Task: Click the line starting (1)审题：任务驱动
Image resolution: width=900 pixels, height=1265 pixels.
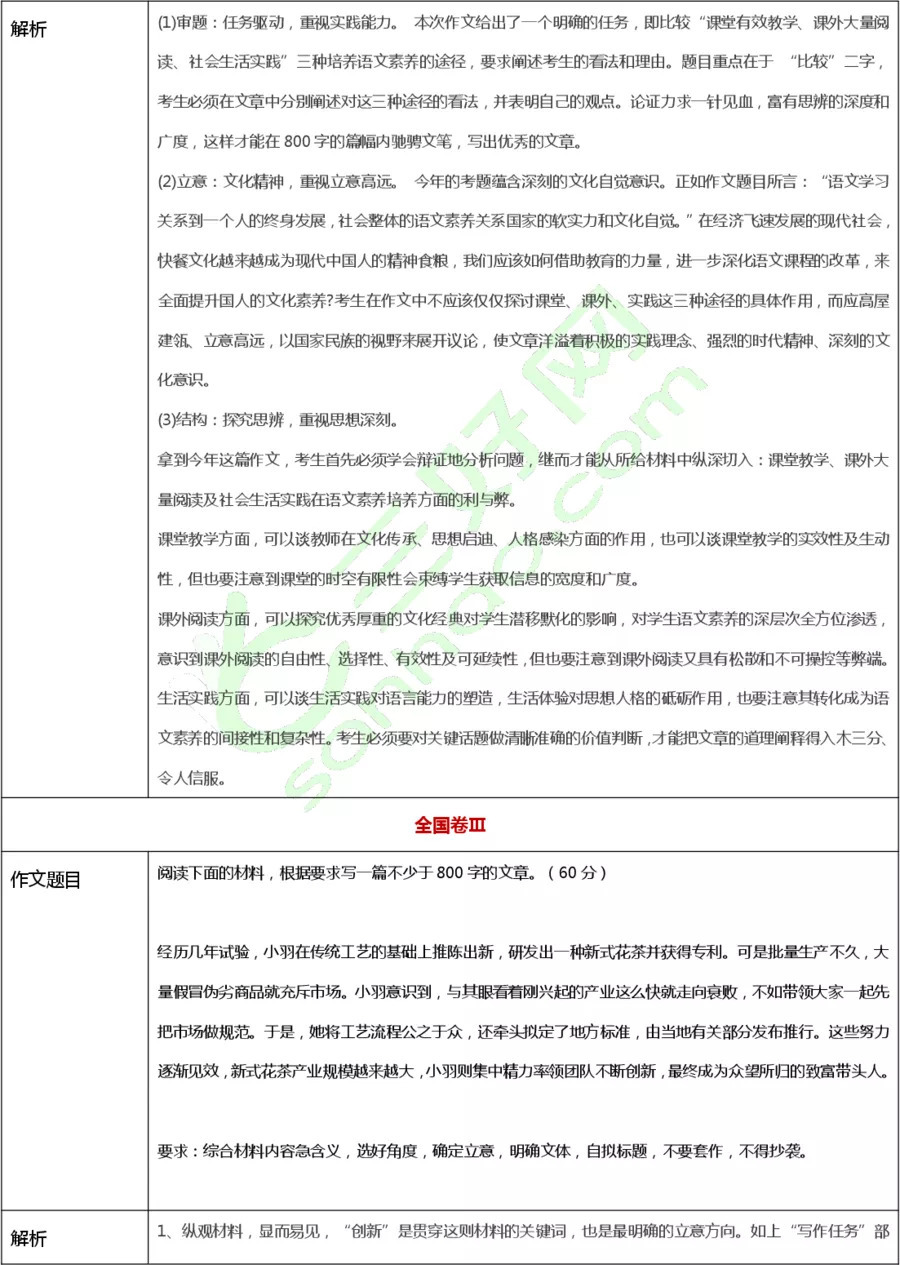Action: pyautogui.click(x=524, y=22)
